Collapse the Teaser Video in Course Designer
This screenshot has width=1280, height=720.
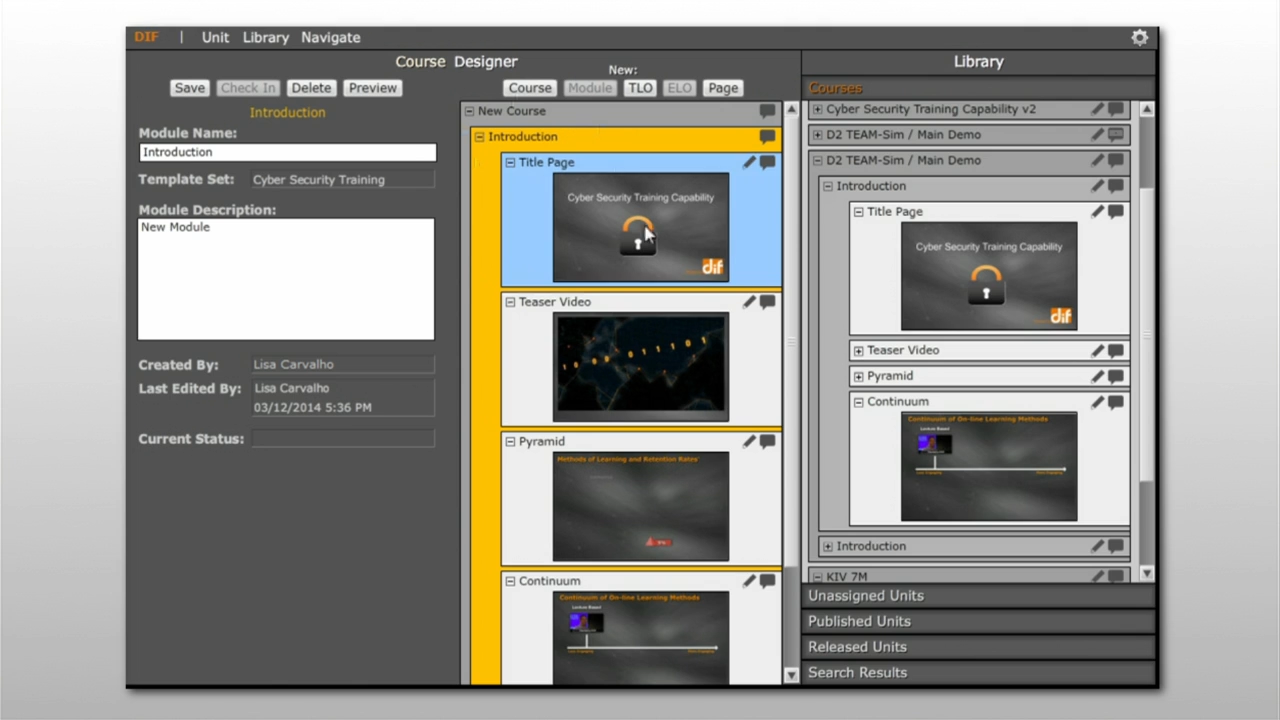point(510,302)
